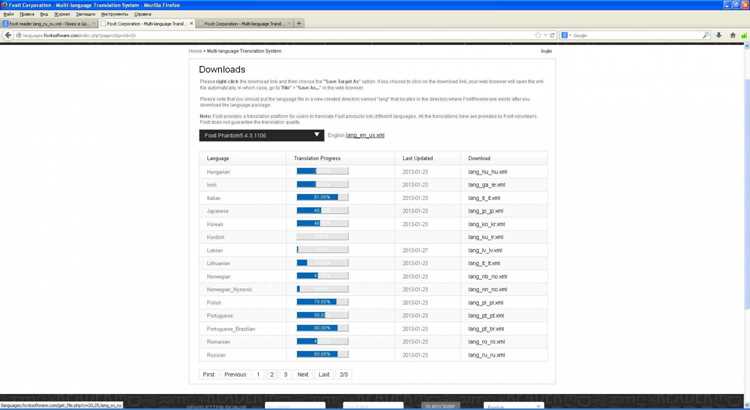Viewport: 750px width, 410px height.
Task: Go to the browser Home icon
Action: [732, 35]
